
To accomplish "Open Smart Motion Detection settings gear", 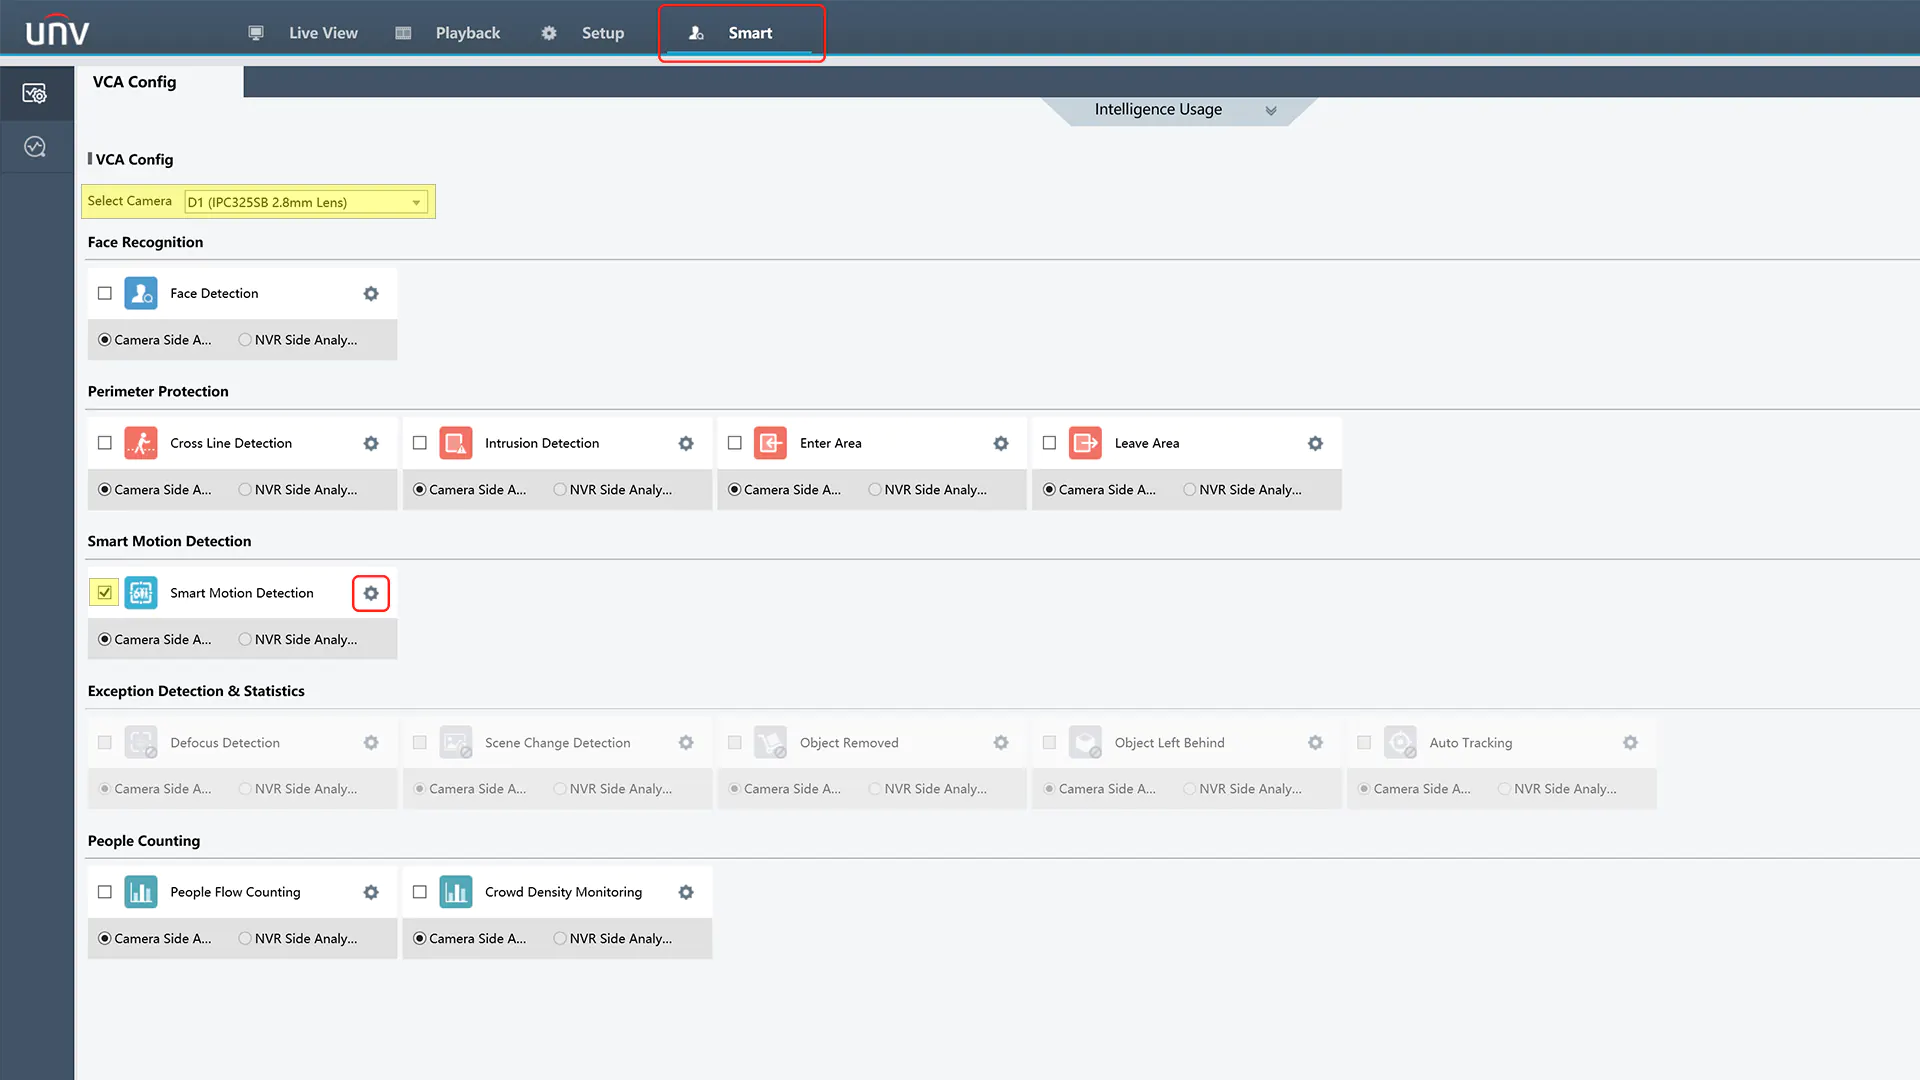I will 371,592.
